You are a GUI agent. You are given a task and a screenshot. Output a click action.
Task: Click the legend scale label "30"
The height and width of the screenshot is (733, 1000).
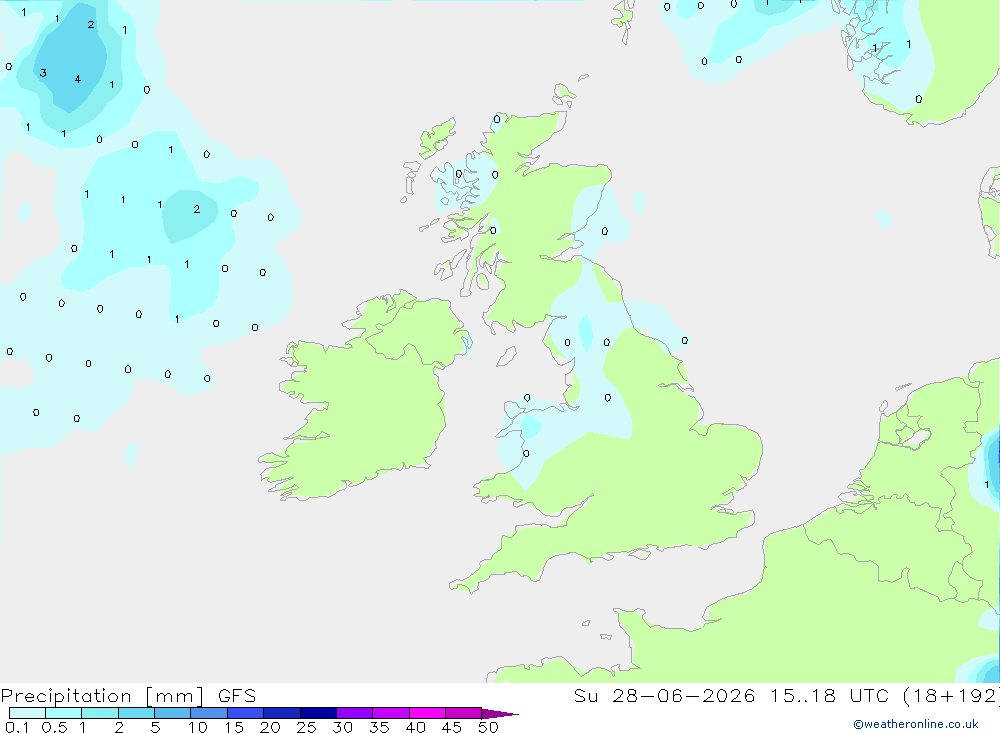click(343, 727)
